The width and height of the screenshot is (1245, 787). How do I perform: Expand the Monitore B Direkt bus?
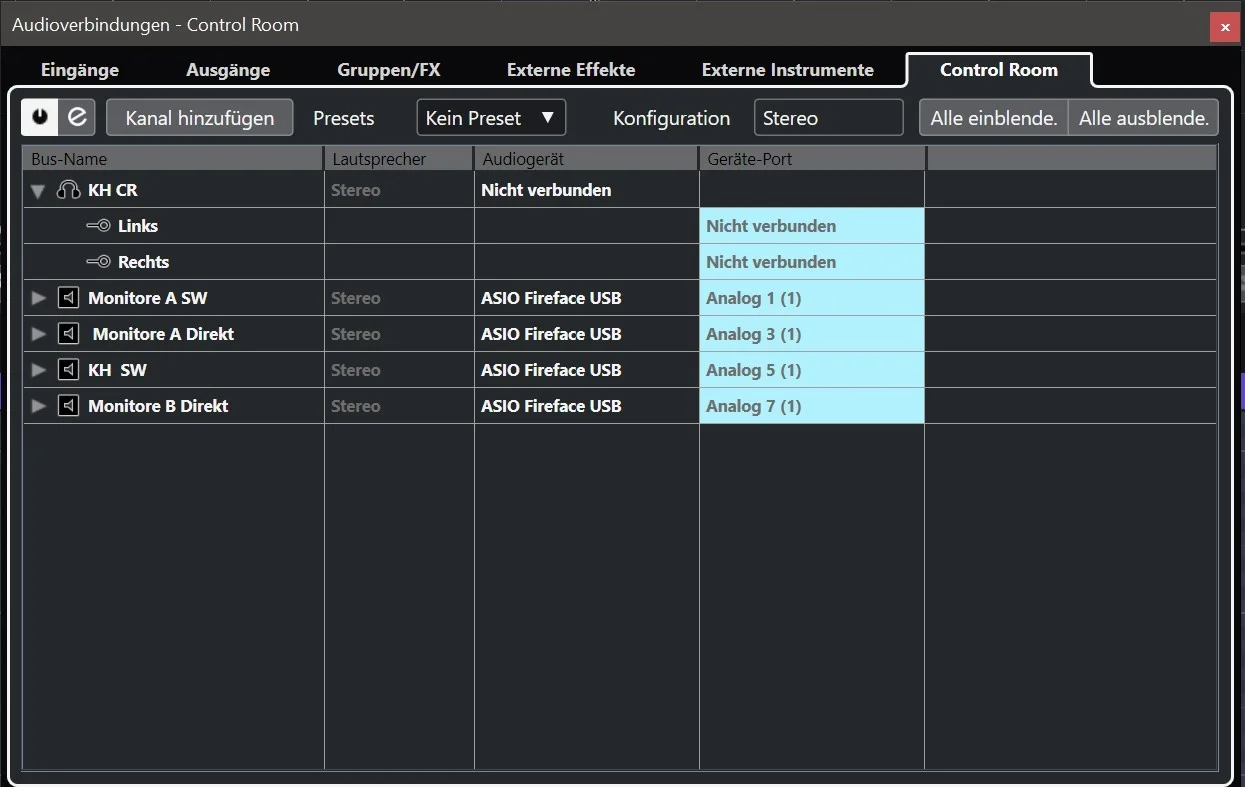click(x=39, y=406)
